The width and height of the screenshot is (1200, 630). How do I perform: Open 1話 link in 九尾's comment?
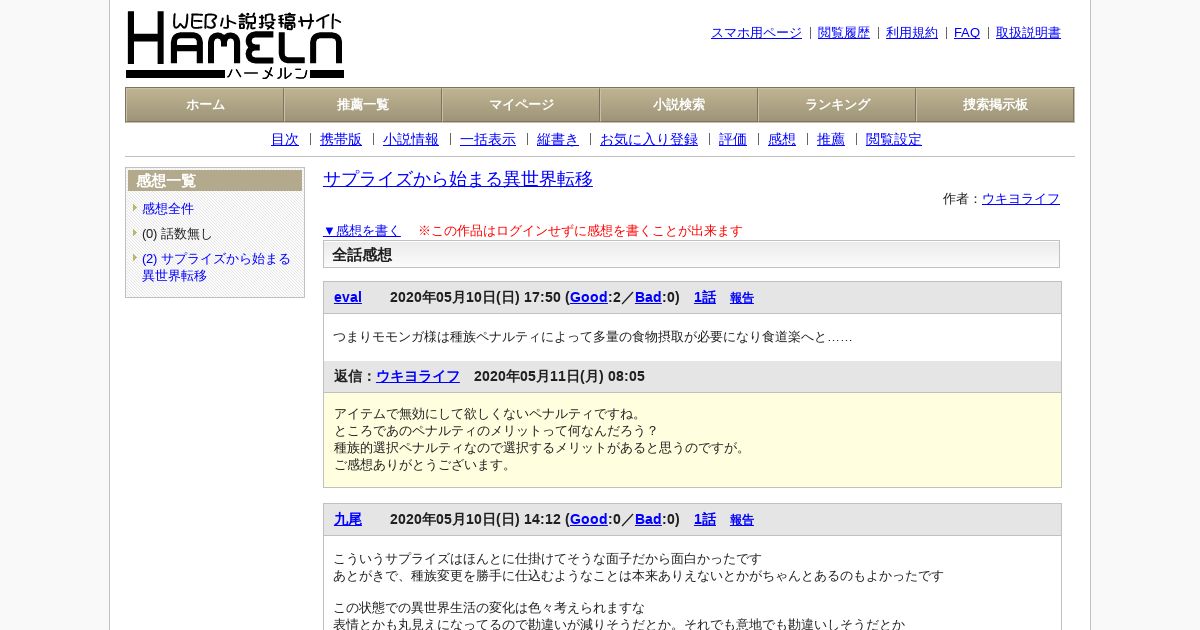pos(705,519)
